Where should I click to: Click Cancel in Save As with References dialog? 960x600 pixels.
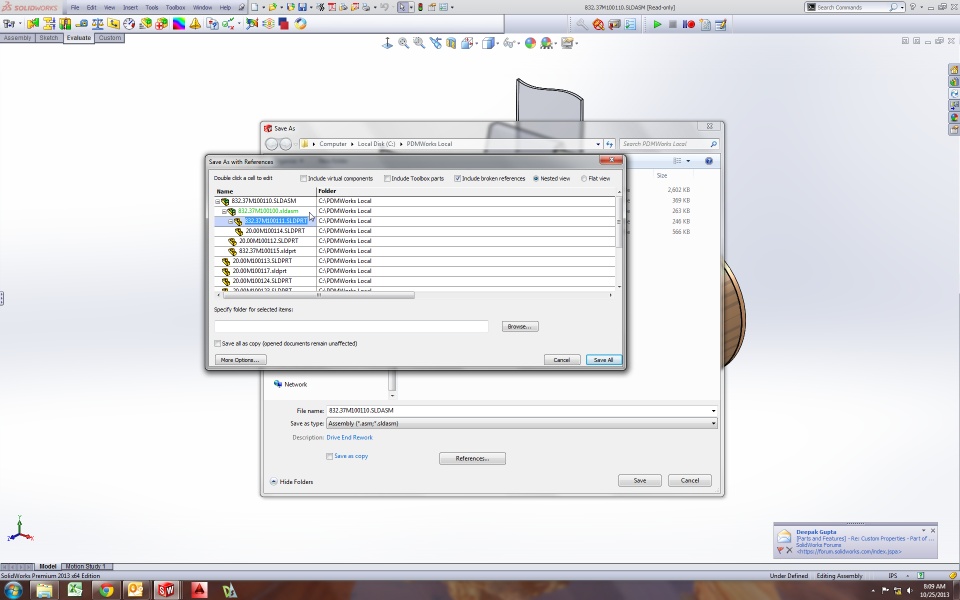pos(562,360)
